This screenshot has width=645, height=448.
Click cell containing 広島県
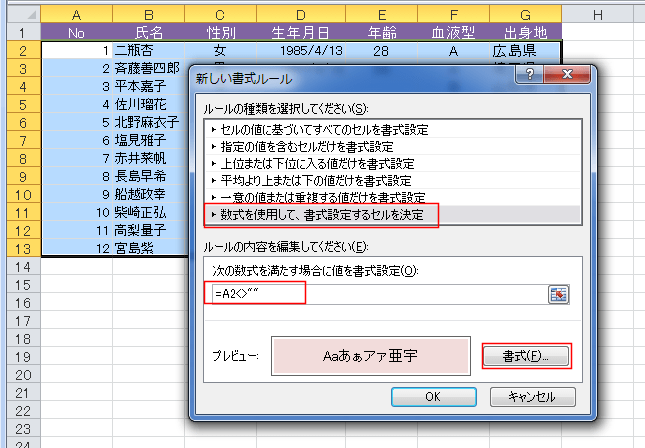coord(526,50)
